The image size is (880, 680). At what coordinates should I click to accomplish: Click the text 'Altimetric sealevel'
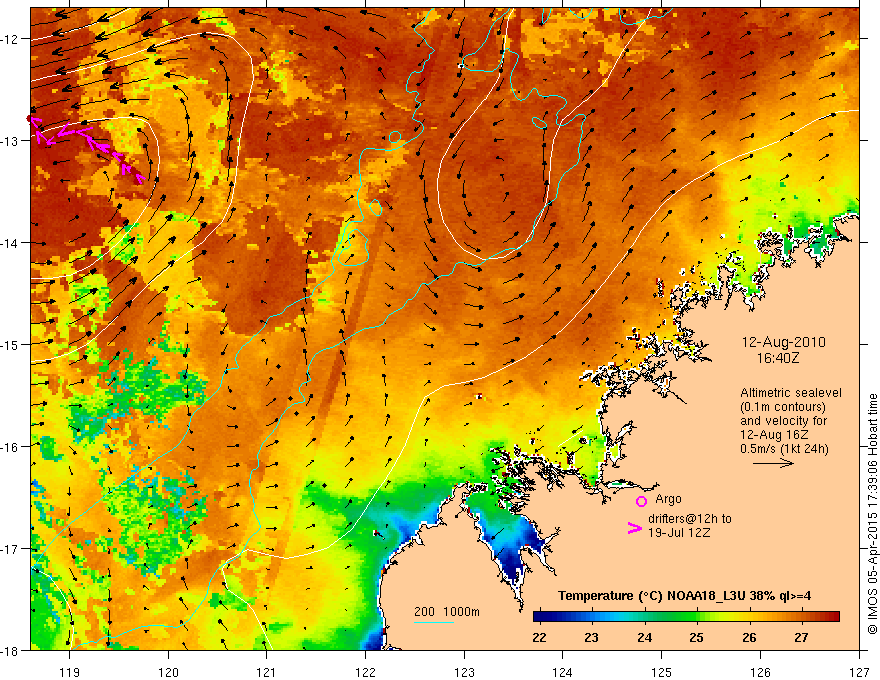(x=791, y=393)
